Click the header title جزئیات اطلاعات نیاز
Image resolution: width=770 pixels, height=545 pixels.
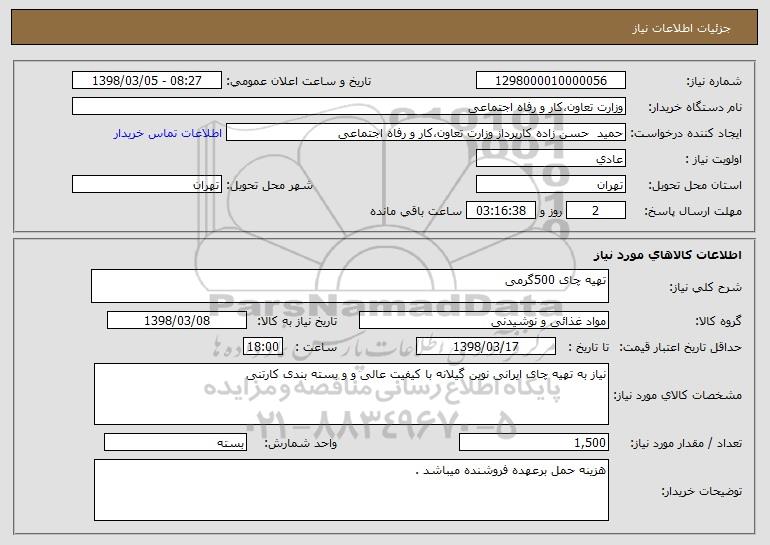tap(681, 28)
